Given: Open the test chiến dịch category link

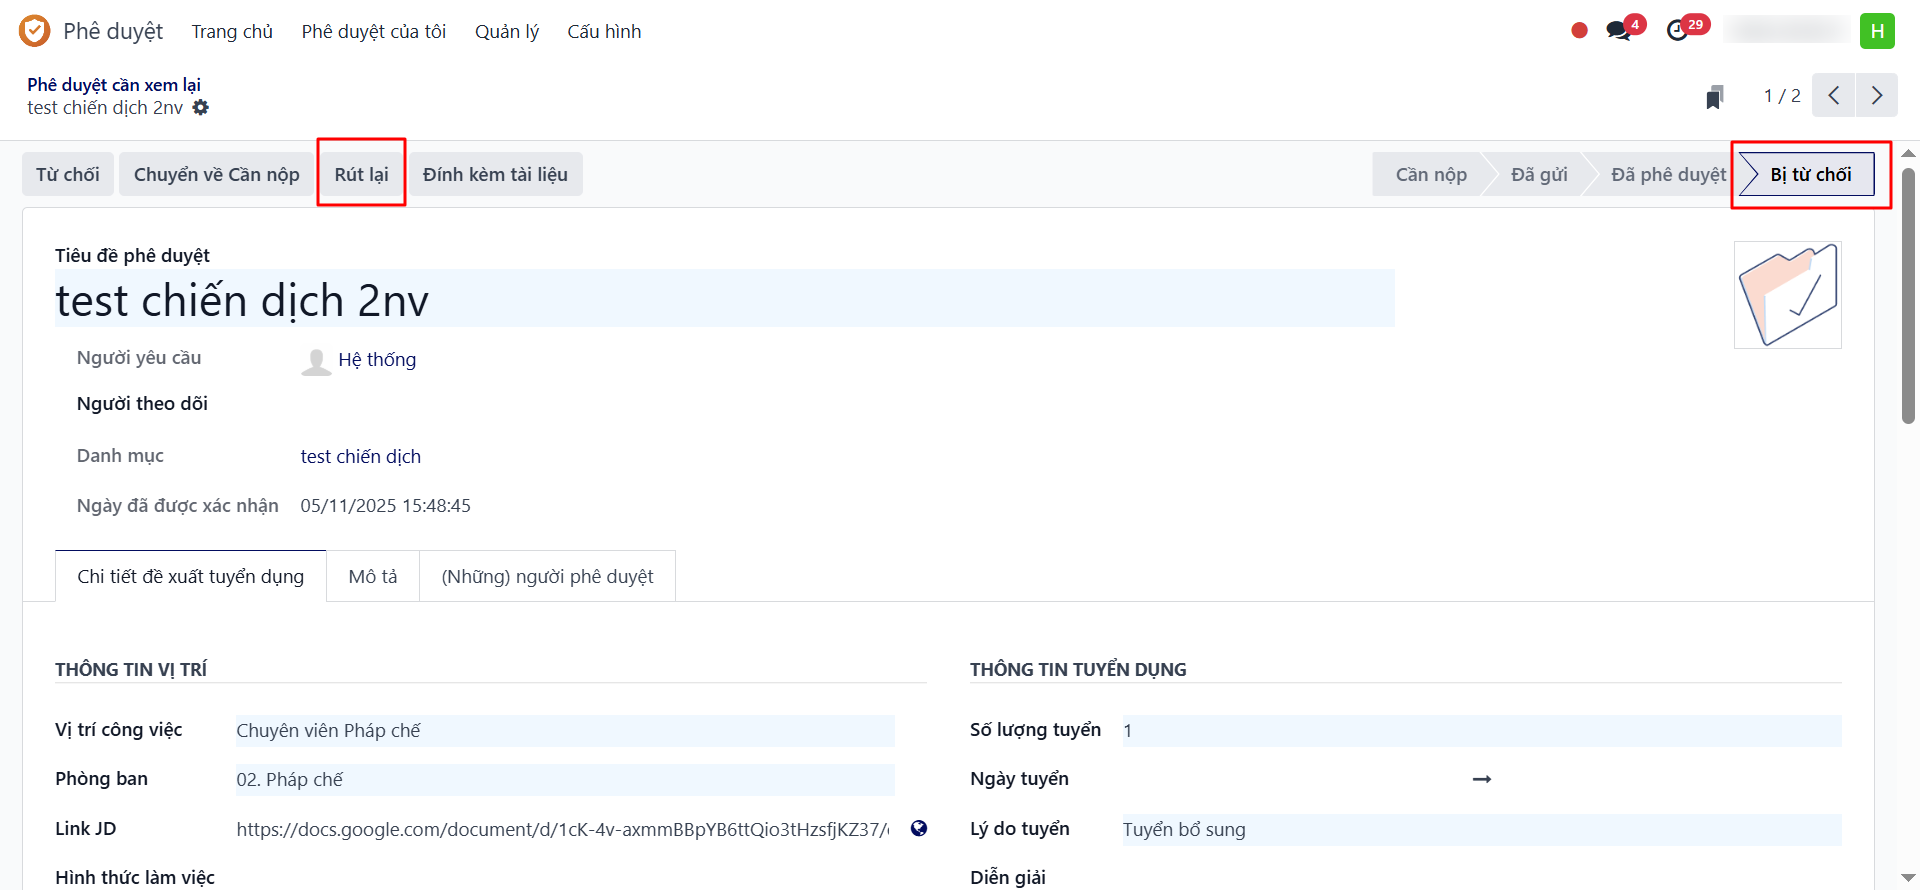Looking at the screenshot, I should click(x=360, y=457).
